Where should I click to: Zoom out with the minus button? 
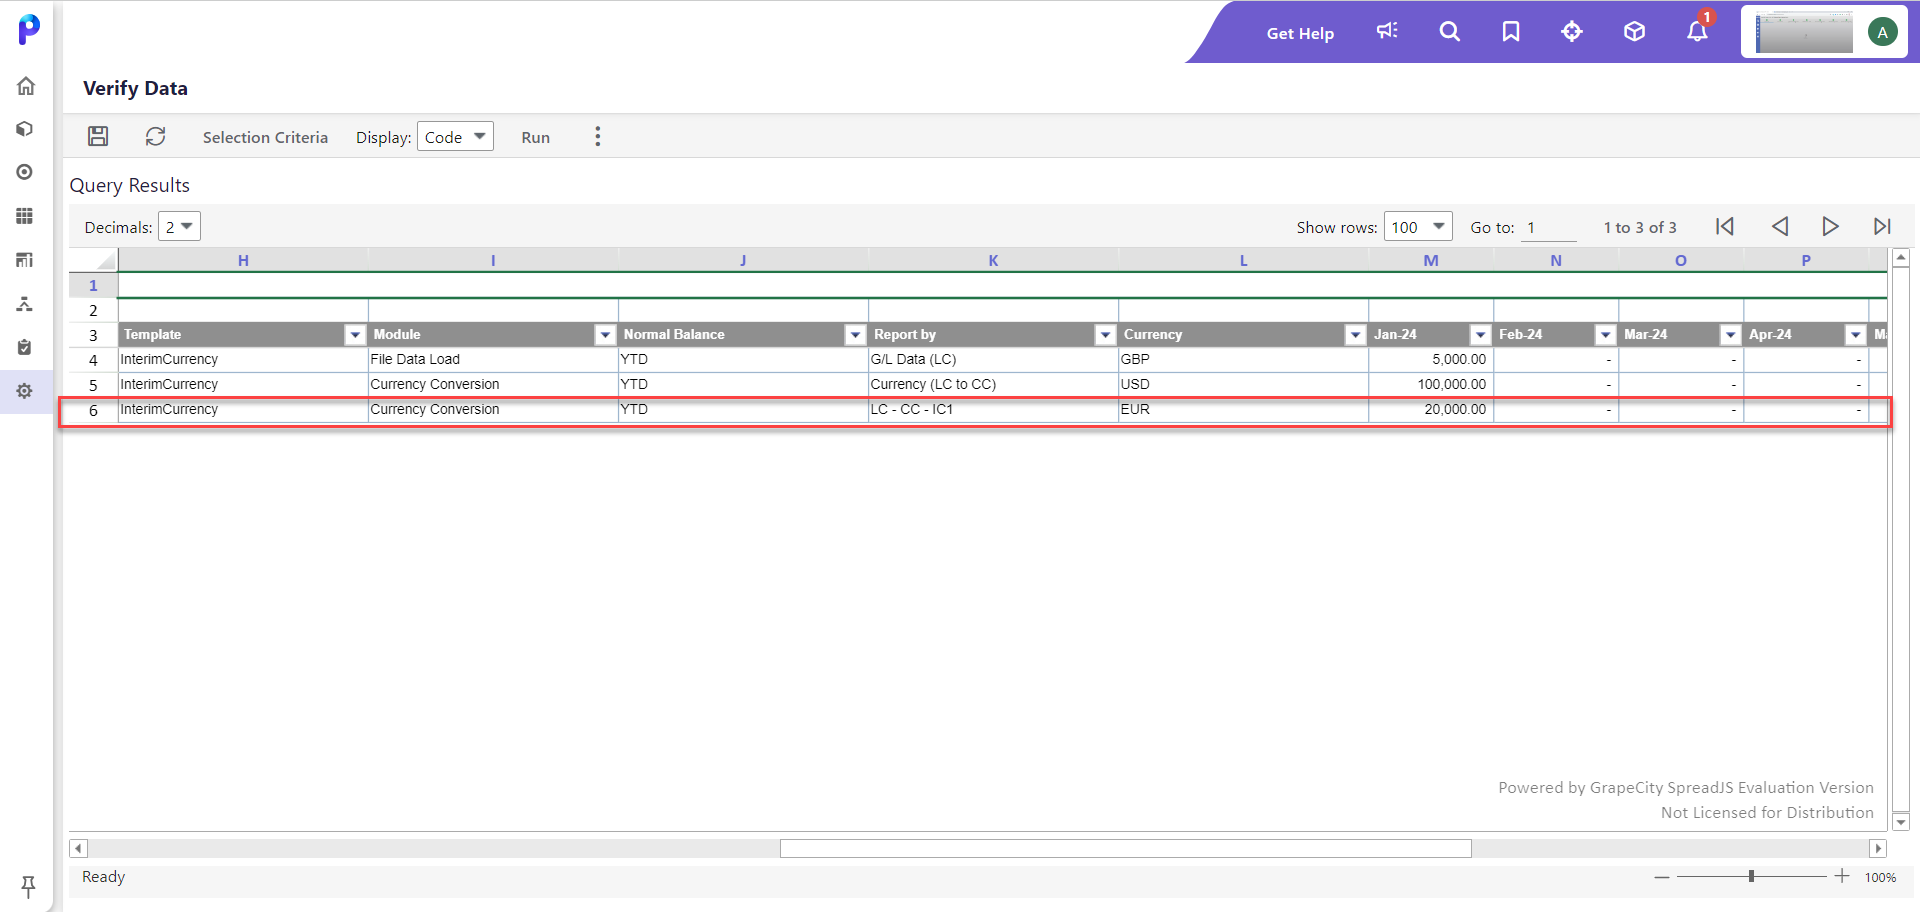[x=1662, y=877]
